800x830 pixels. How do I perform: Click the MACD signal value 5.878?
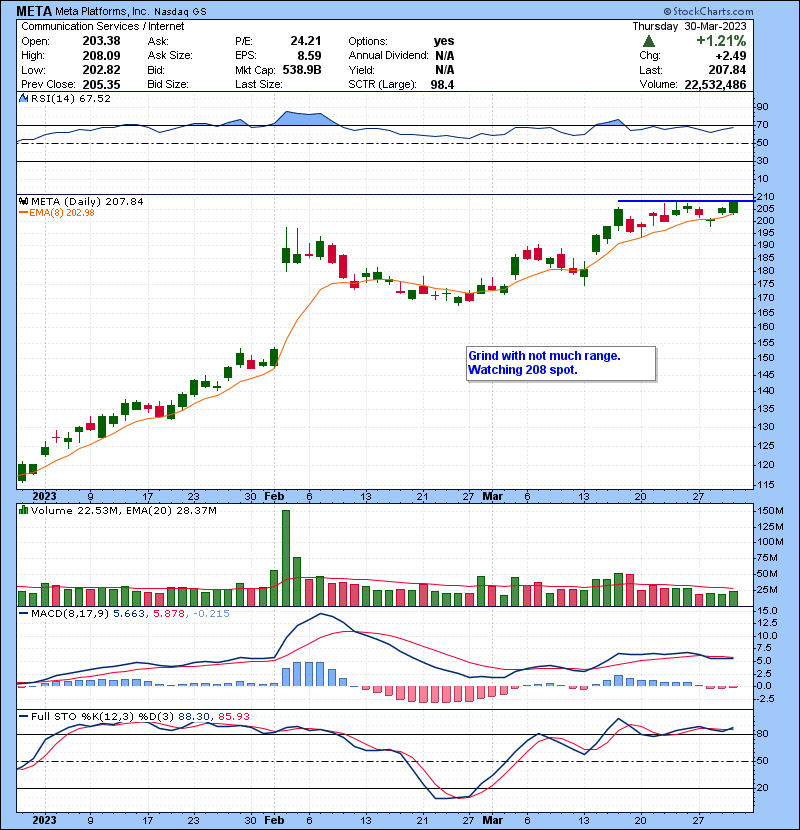[169, 614]
